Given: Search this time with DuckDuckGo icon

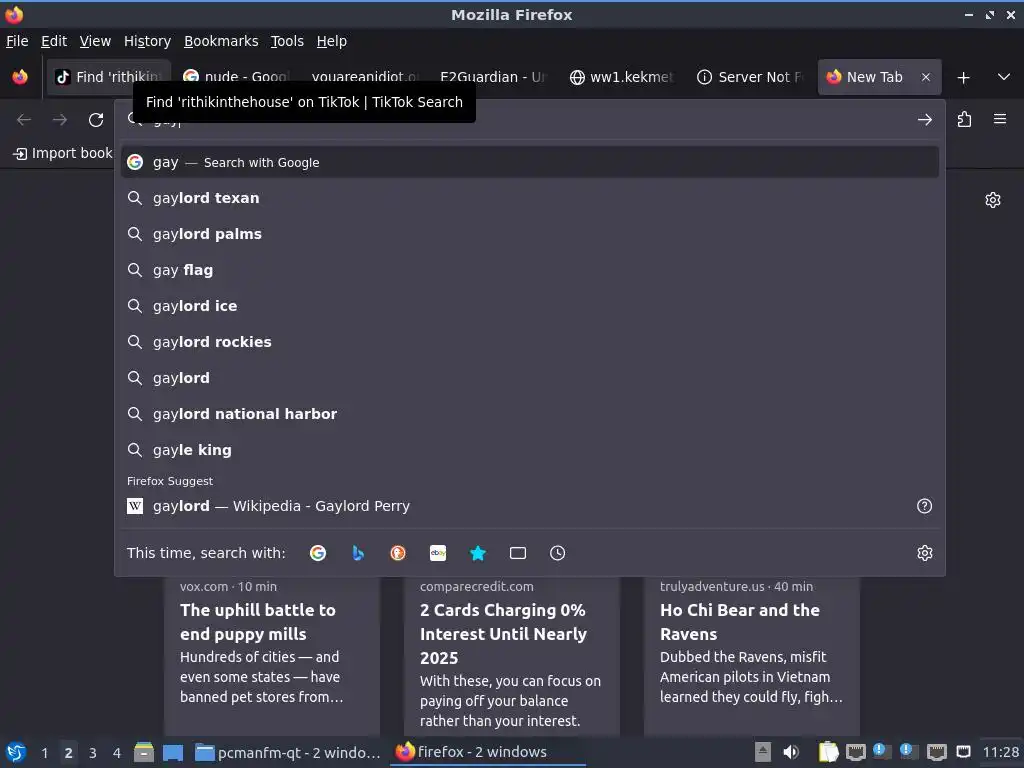Looking at the screenshot, I should [398, 553].
